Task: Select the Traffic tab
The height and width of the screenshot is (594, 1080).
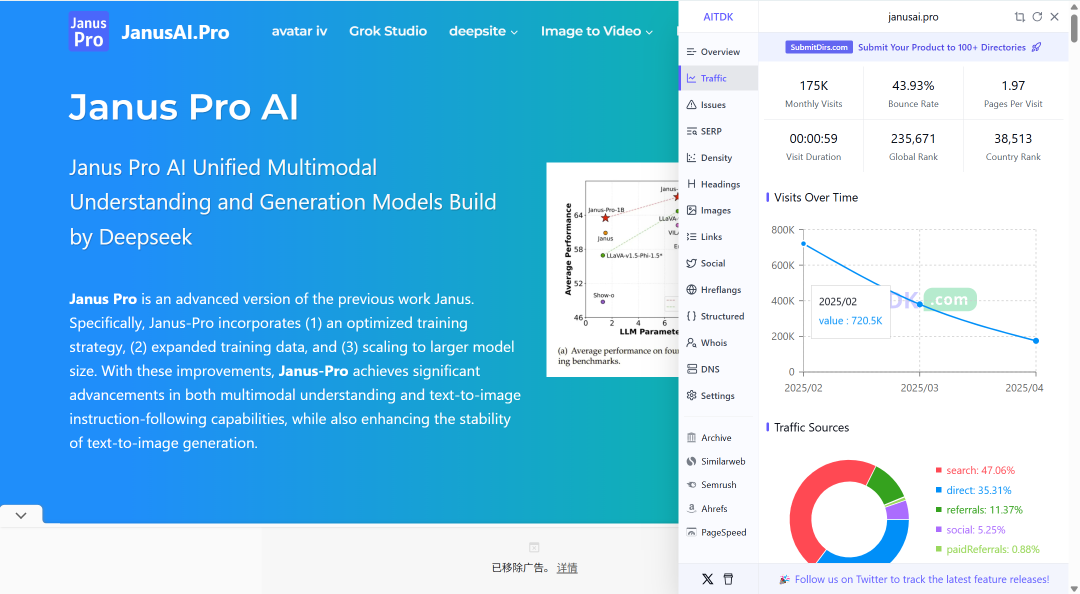Action: pos(718,78)
